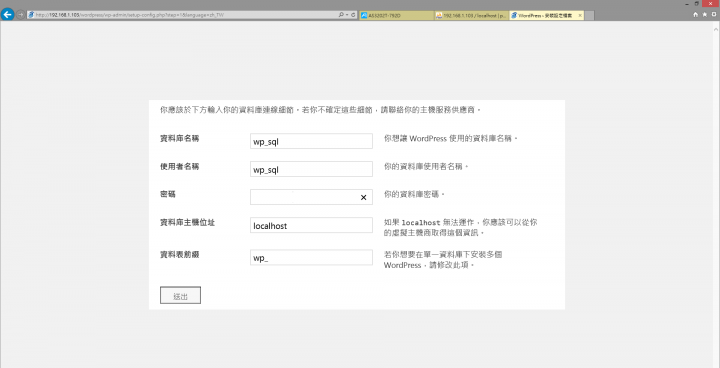Click the 資料庫名稱 label
720x368 pixels.
coord(180,138)
